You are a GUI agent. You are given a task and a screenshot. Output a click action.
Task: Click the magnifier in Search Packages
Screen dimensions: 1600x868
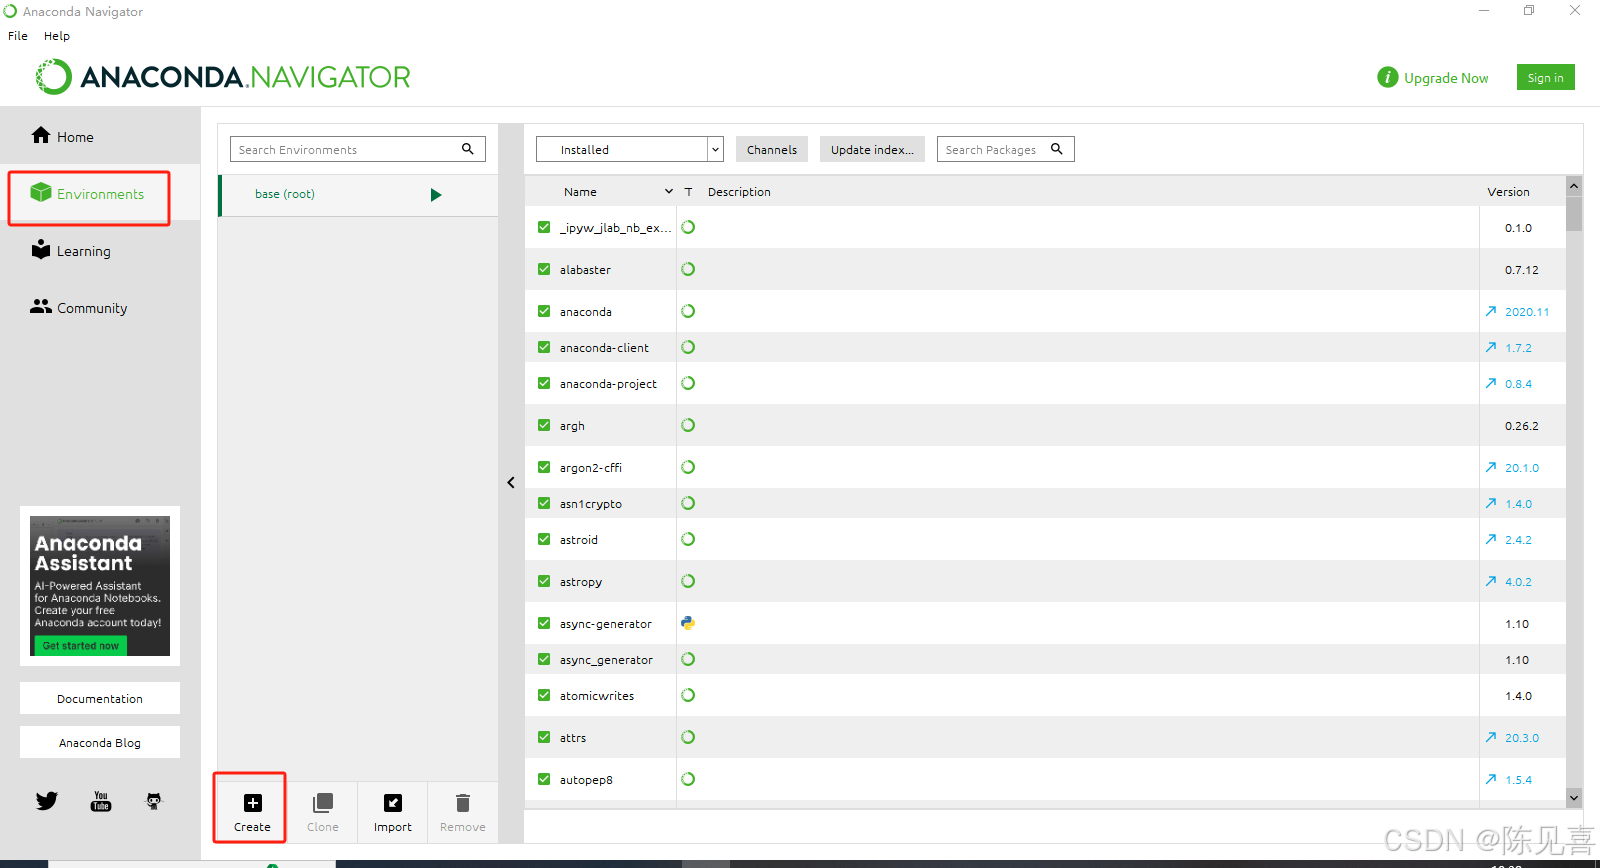coord(1056,149)
